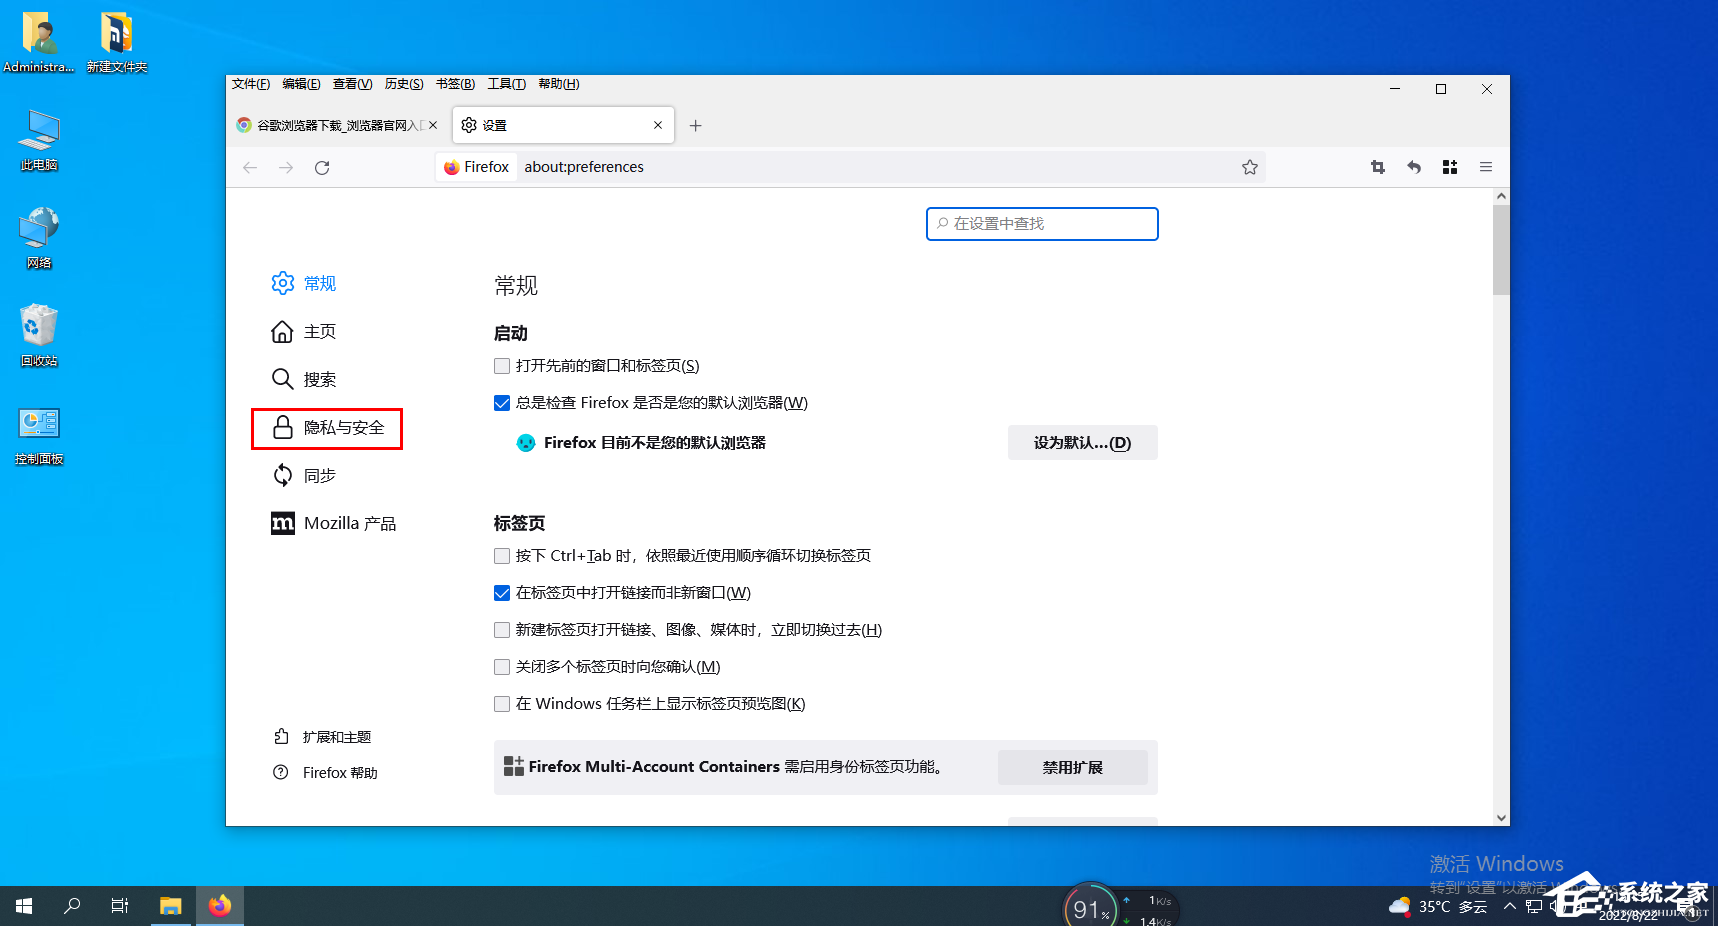Click the 禁用扩展 button
The image size is (1718, 926).
pyautogui.click(x=1072, y=768)
